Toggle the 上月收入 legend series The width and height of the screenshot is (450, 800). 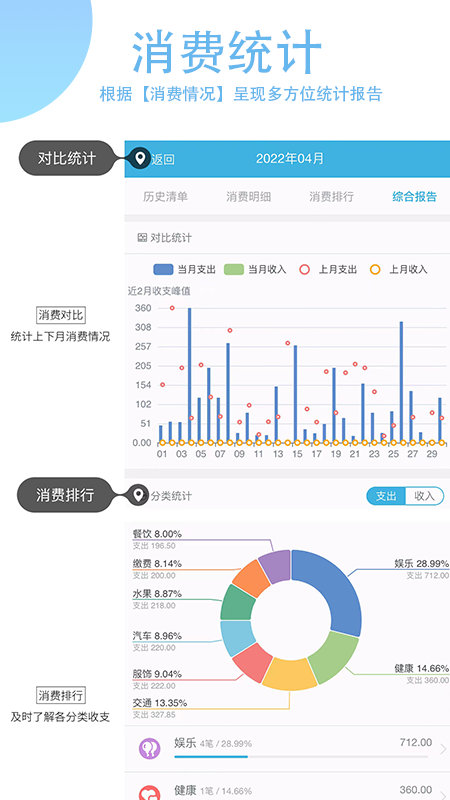[x=398, y=269]
